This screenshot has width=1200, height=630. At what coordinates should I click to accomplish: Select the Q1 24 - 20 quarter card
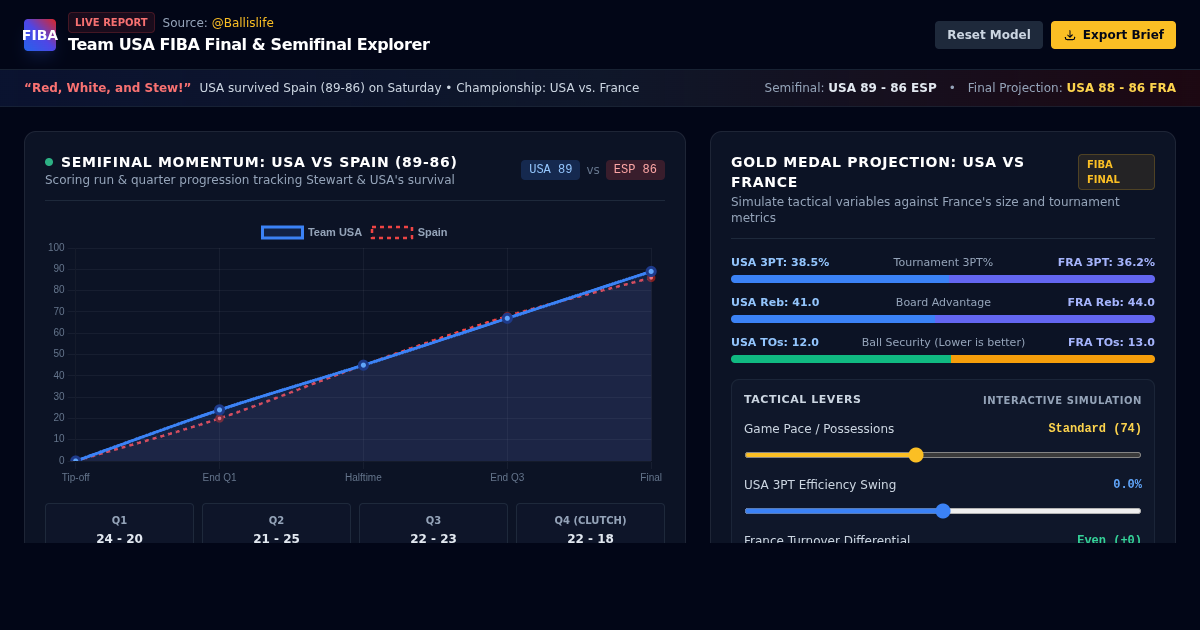(x=119, y=524)
